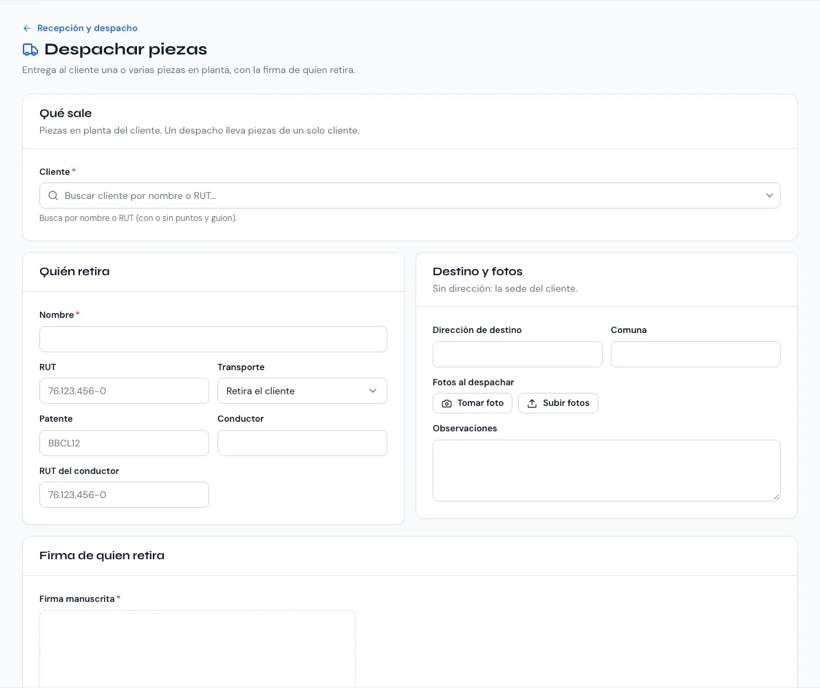820x688 pixels.
Task: Click the RUT field under Nombre
Action: (124, 391)
